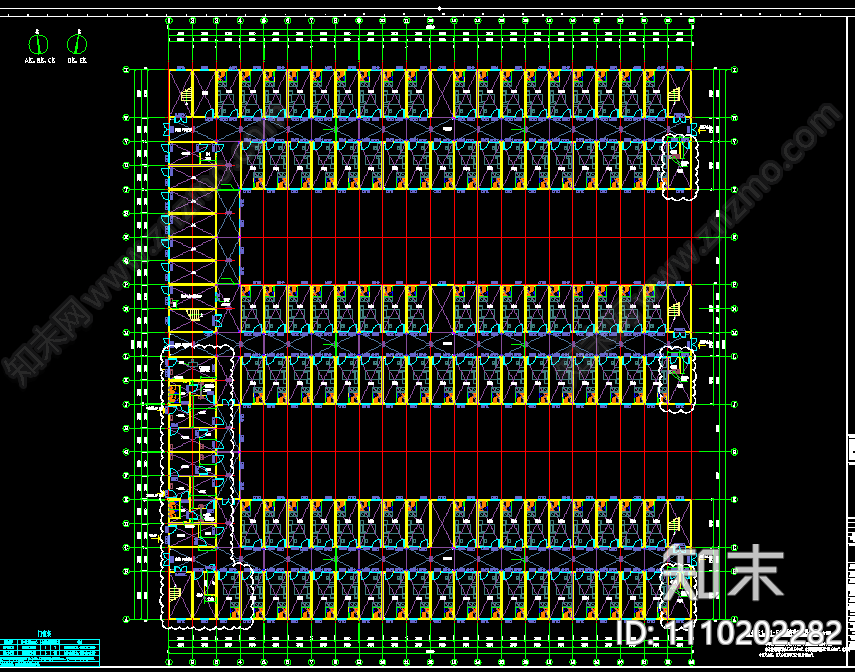This screenshot has height=672, width=855.
Task: Click the left north arrow compass symbol
Action: [38, 43]
